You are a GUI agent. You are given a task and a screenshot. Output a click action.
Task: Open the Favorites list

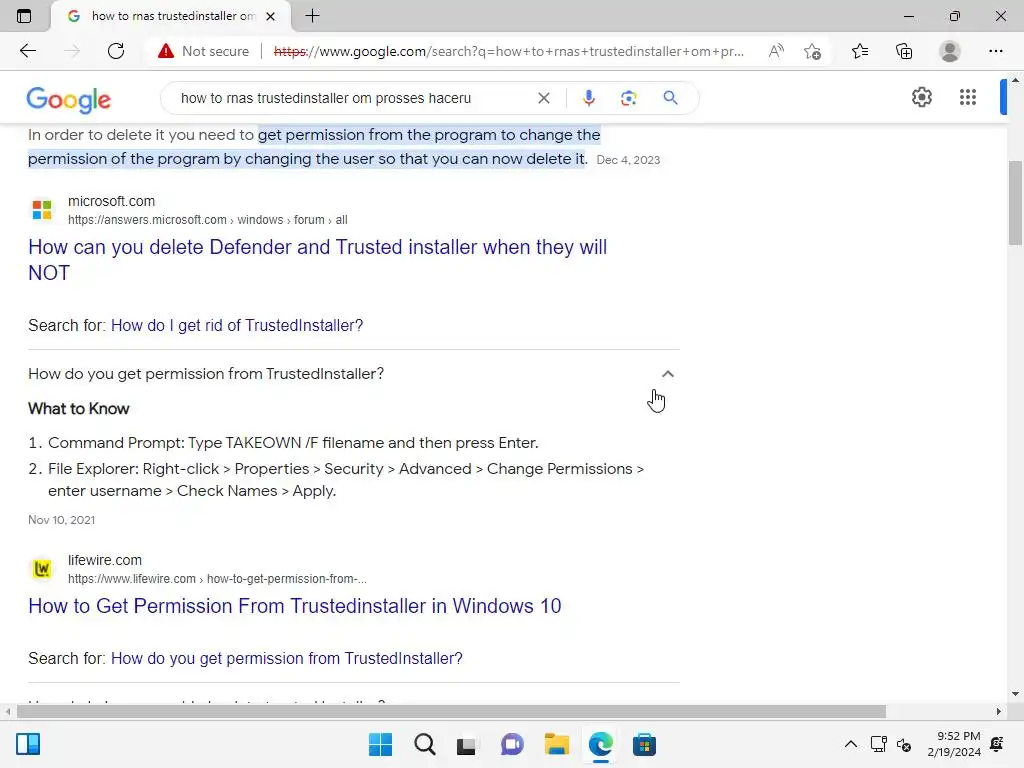[860, 51]
